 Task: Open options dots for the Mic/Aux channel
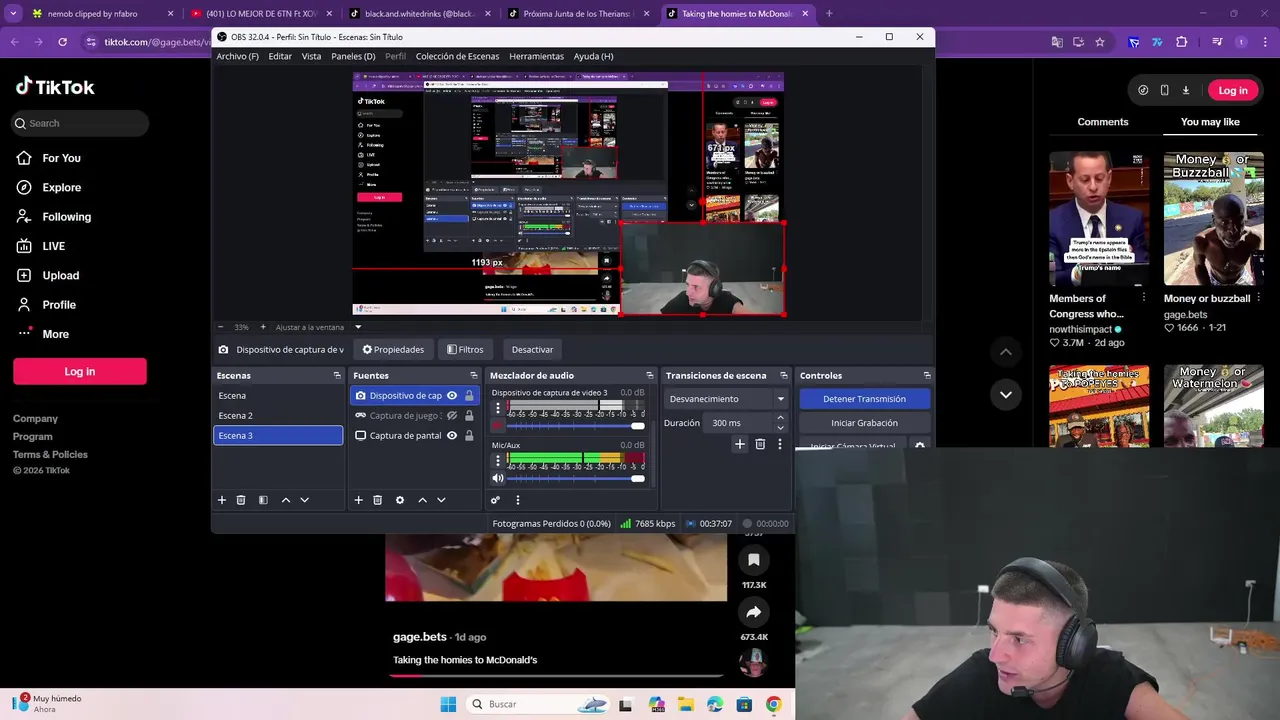tap(498, 460)
